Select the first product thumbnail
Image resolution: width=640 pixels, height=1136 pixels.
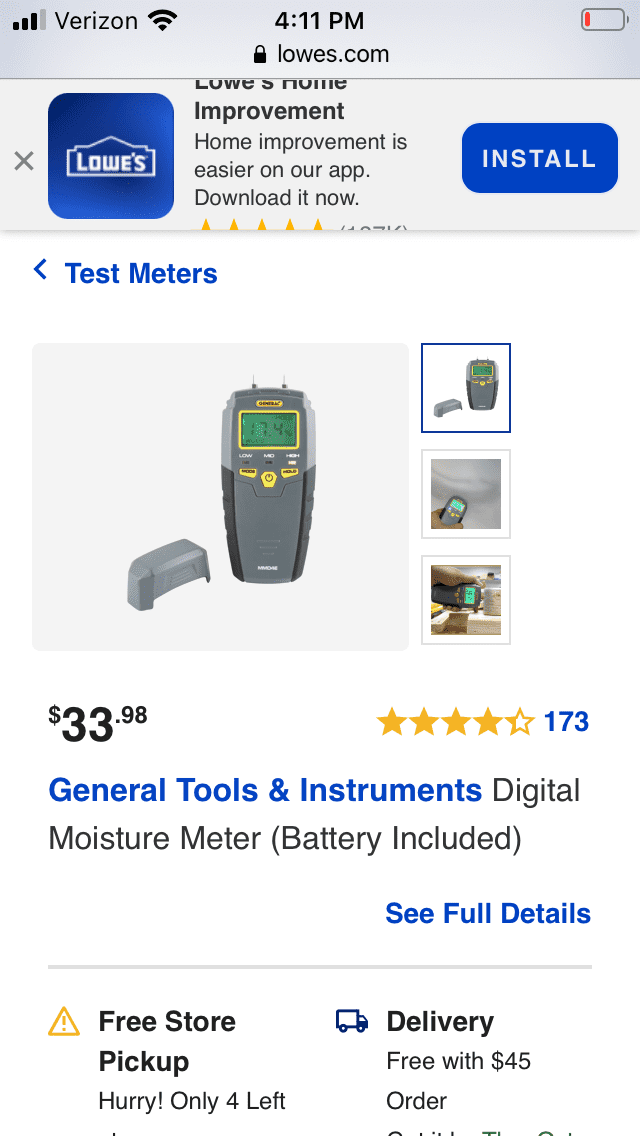click(466, 388)
